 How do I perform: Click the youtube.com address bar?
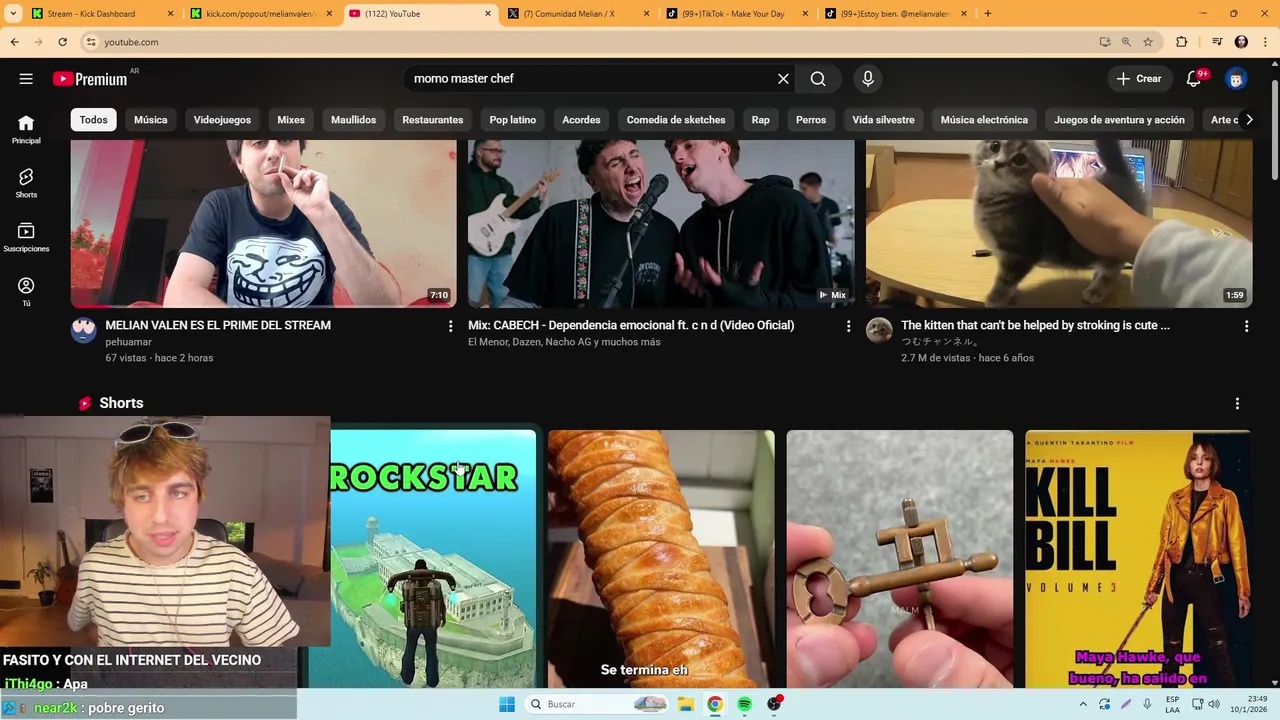(x=590, y=42)
